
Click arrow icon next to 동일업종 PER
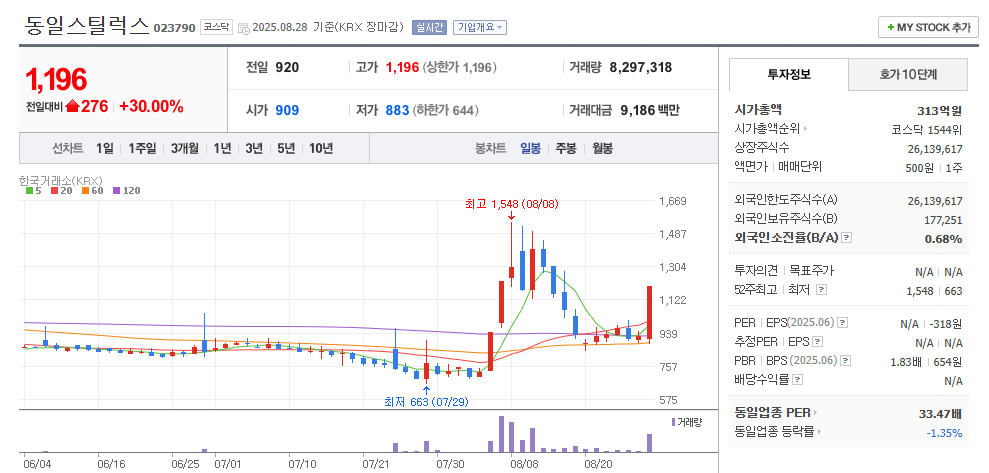tap(815, 413)
